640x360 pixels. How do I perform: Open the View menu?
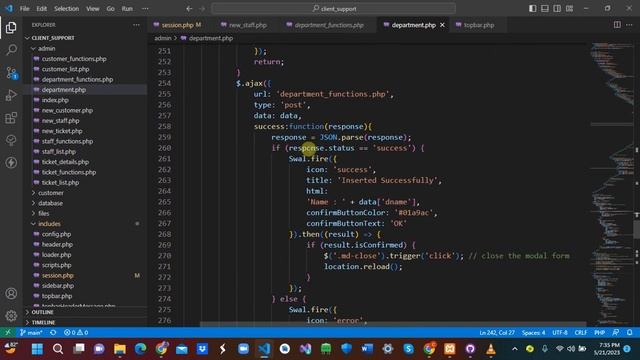(93, 9)
